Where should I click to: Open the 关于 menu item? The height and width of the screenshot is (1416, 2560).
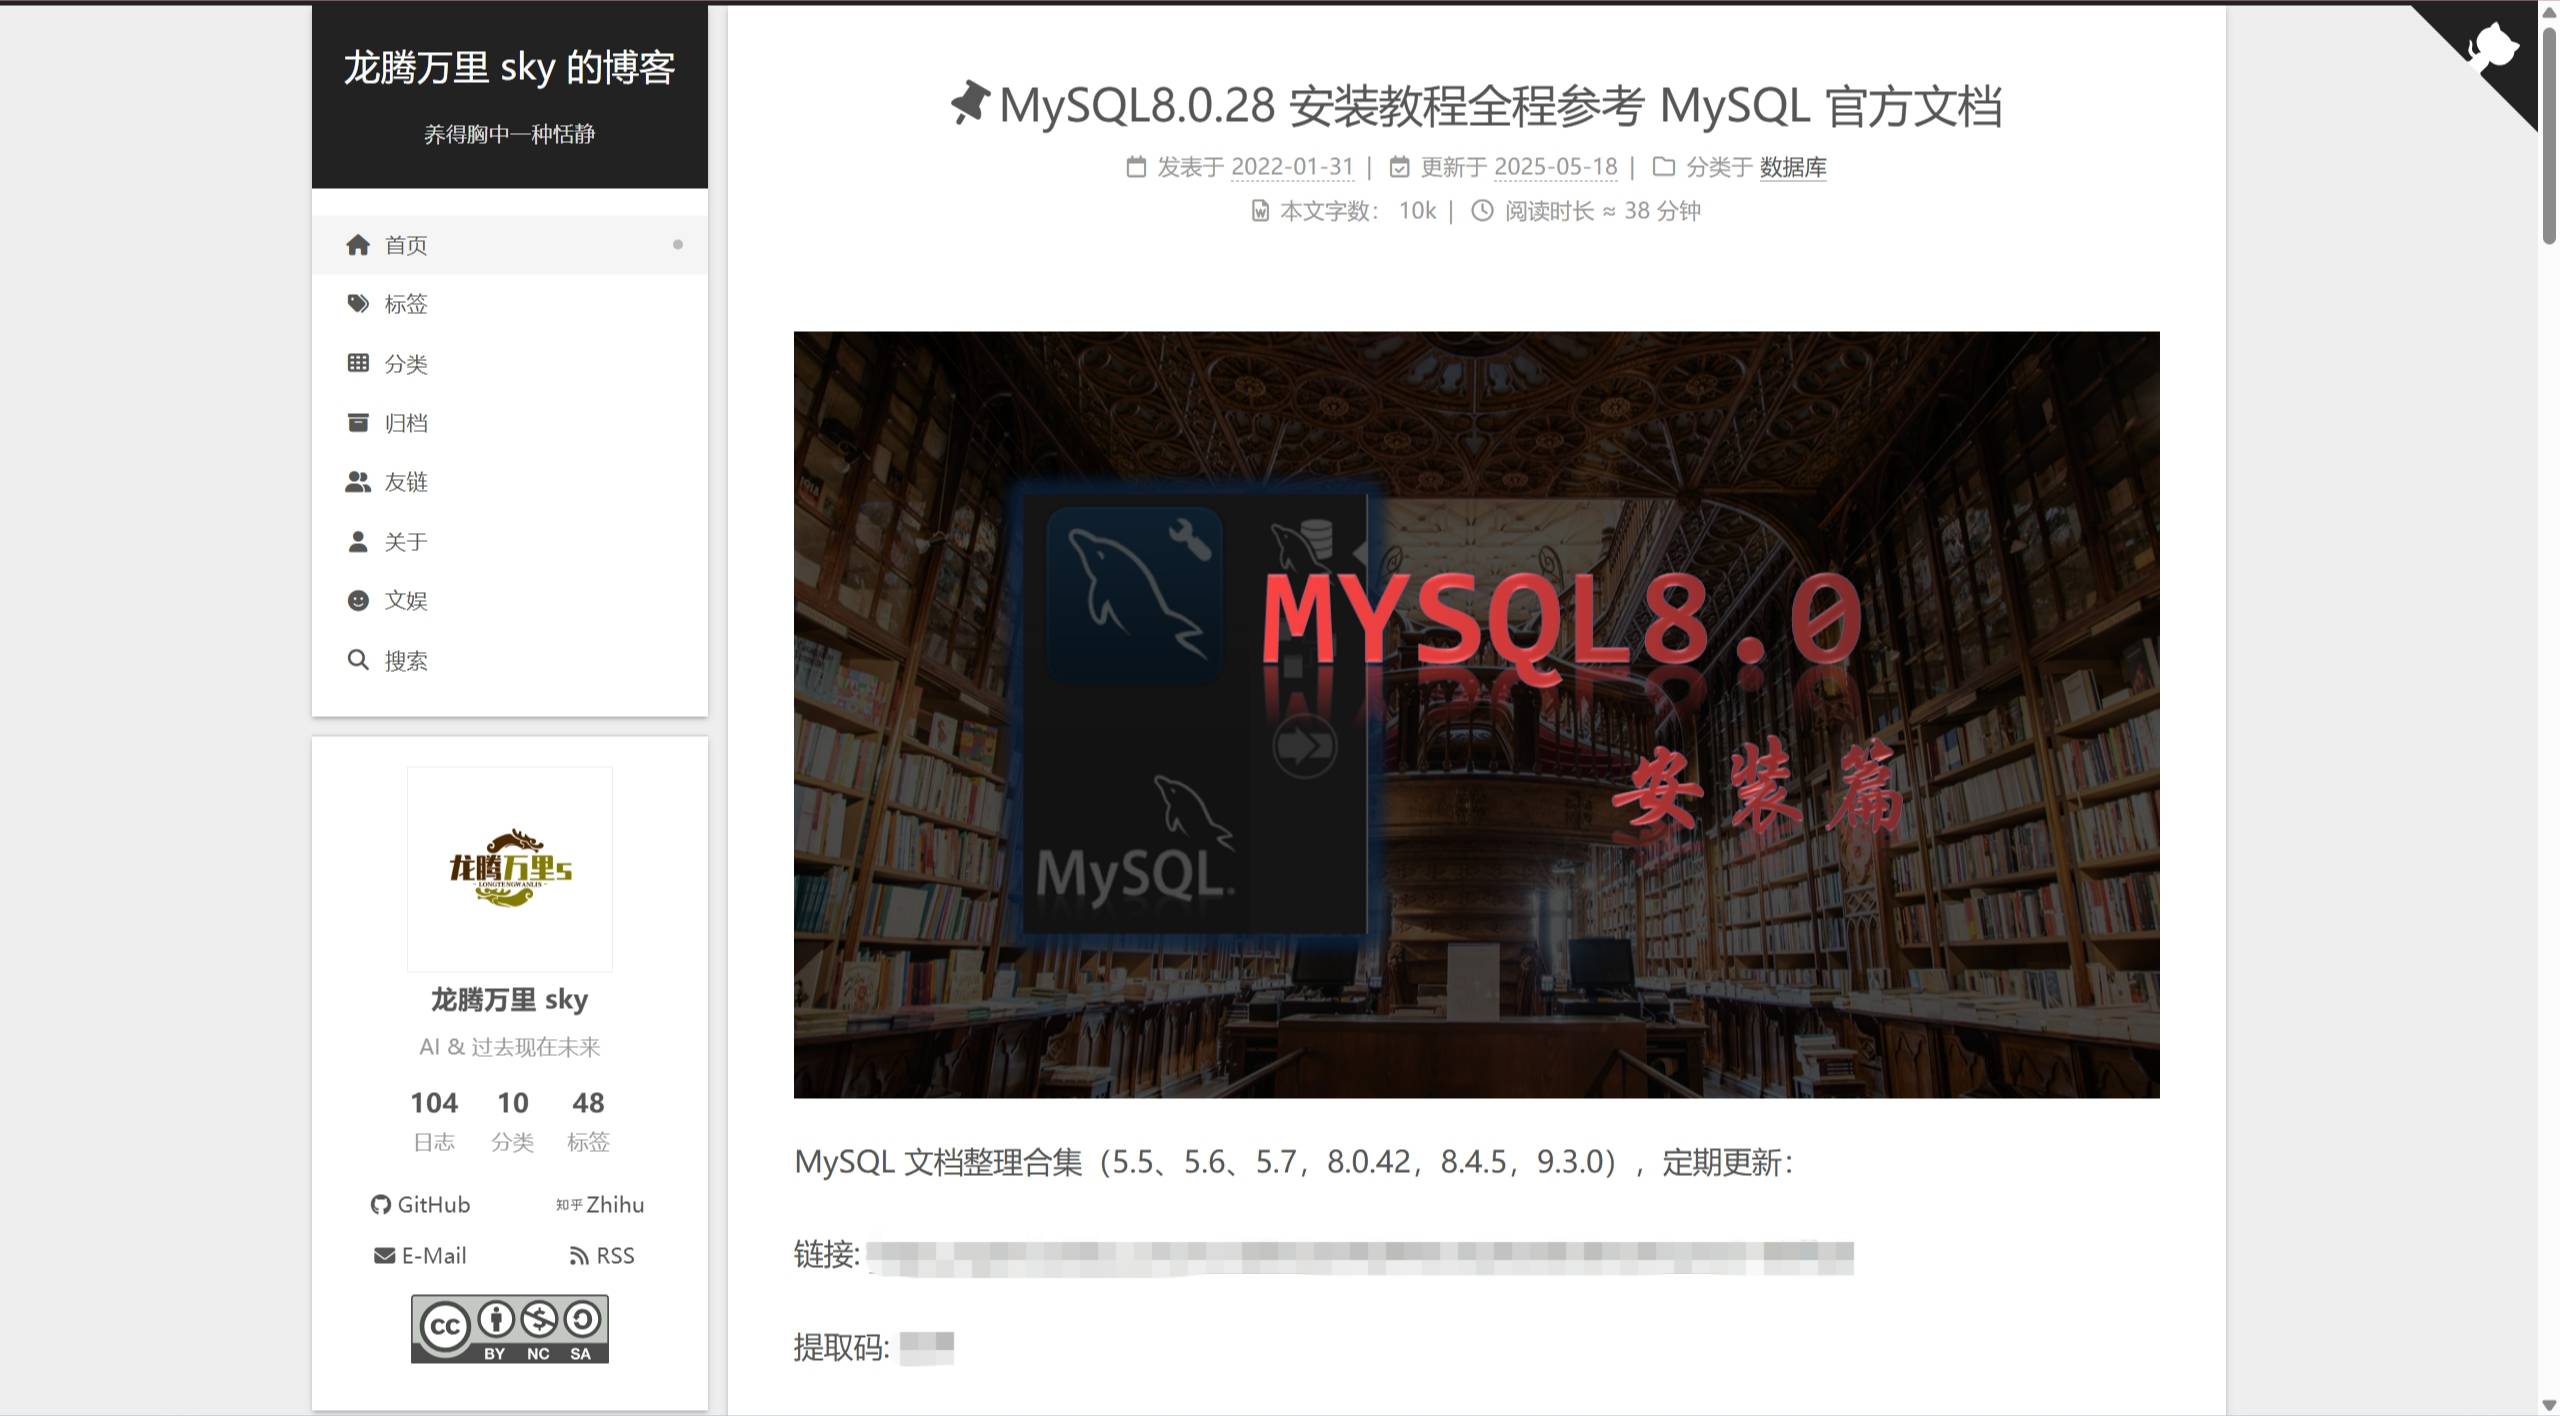pyautogui.click(x=510, y=541)
